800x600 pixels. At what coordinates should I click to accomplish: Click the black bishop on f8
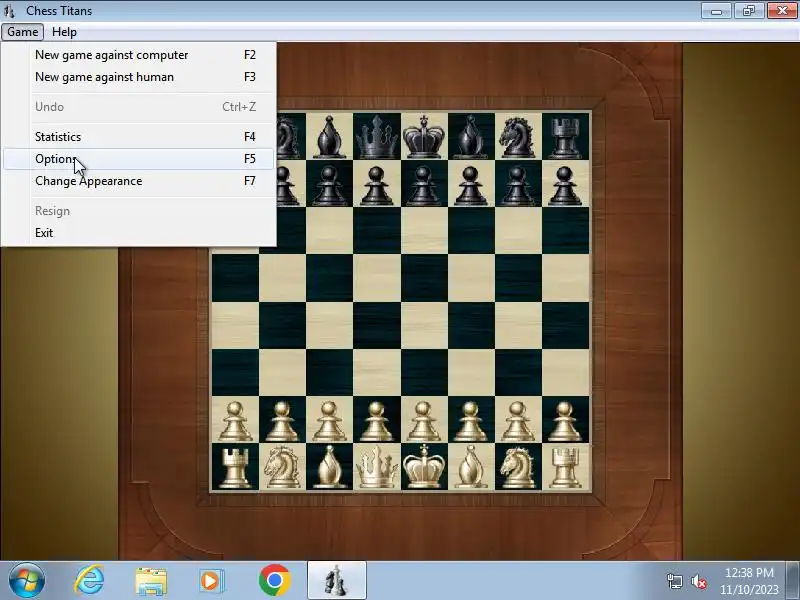click(x=470, y=137)
